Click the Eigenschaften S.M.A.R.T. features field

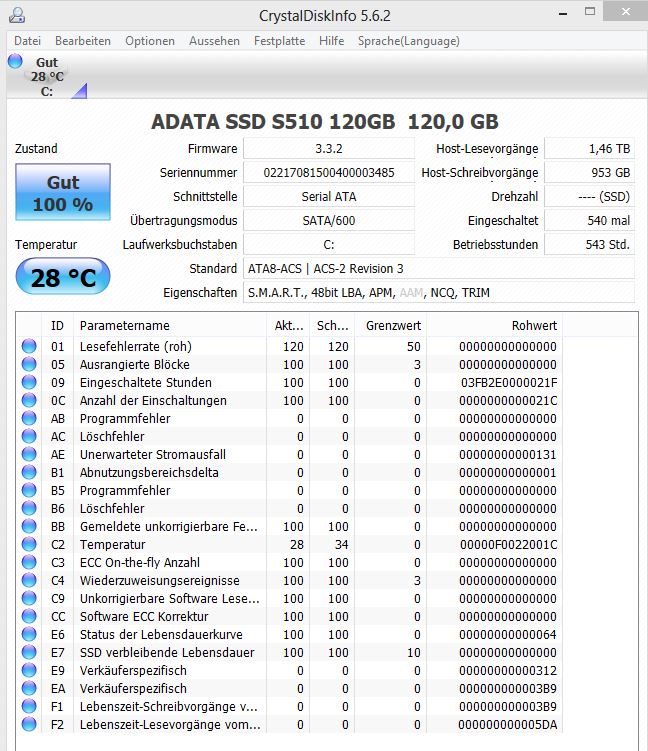click(x=439, y=293)
